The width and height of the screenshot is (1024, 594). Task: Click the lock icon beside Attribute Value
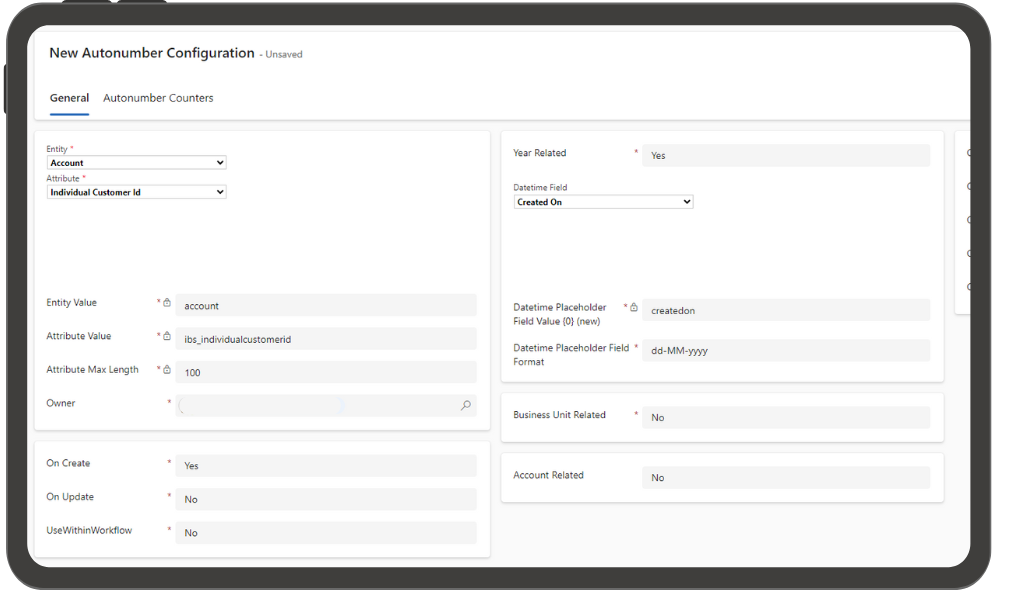tap(167, 336)
